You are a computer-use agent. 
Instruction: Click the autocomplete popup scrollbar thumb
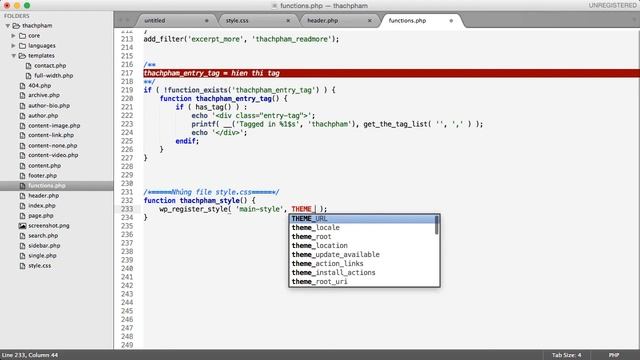(x=437, y=225)
